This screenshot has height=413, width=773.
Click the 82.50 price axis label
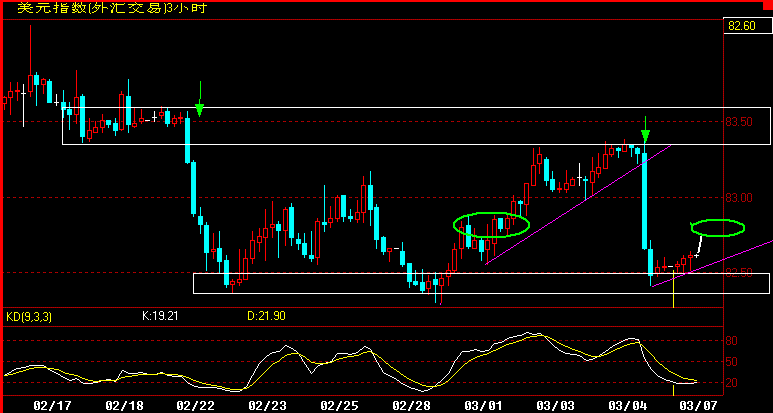(738, 272)
